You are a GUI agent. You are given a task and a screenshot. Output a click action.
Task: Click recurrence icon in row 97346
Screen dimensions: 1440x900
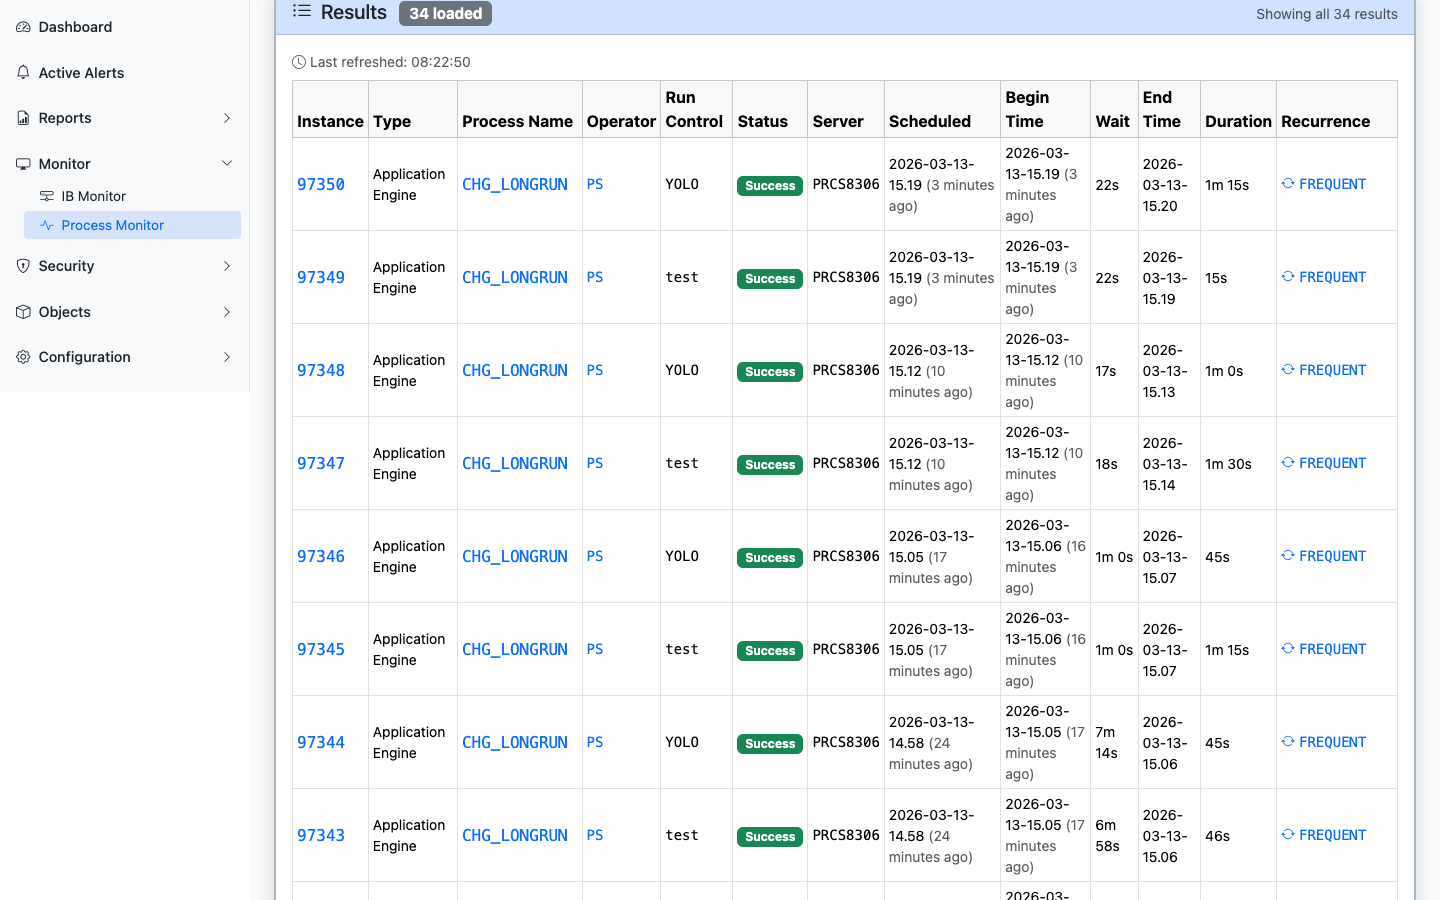1288,556
